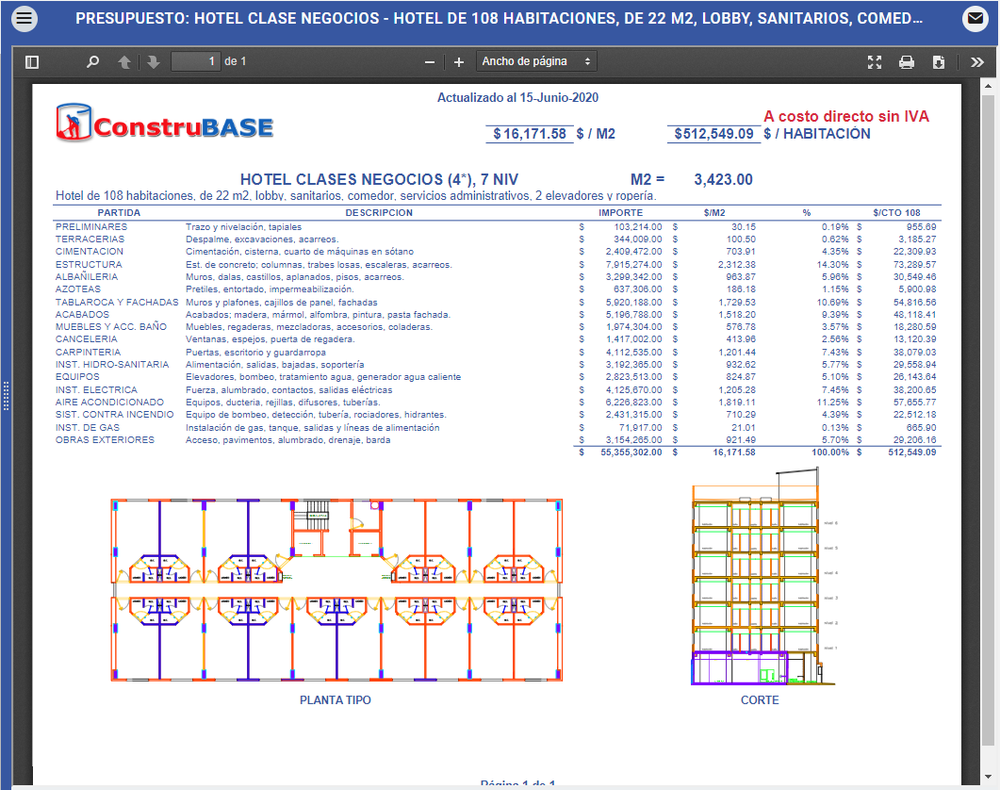Viewport: 1000px width, 790px height.
Task: Click 'TABLAROCA Y FACHADAS' row label
Action: point(117,302)
